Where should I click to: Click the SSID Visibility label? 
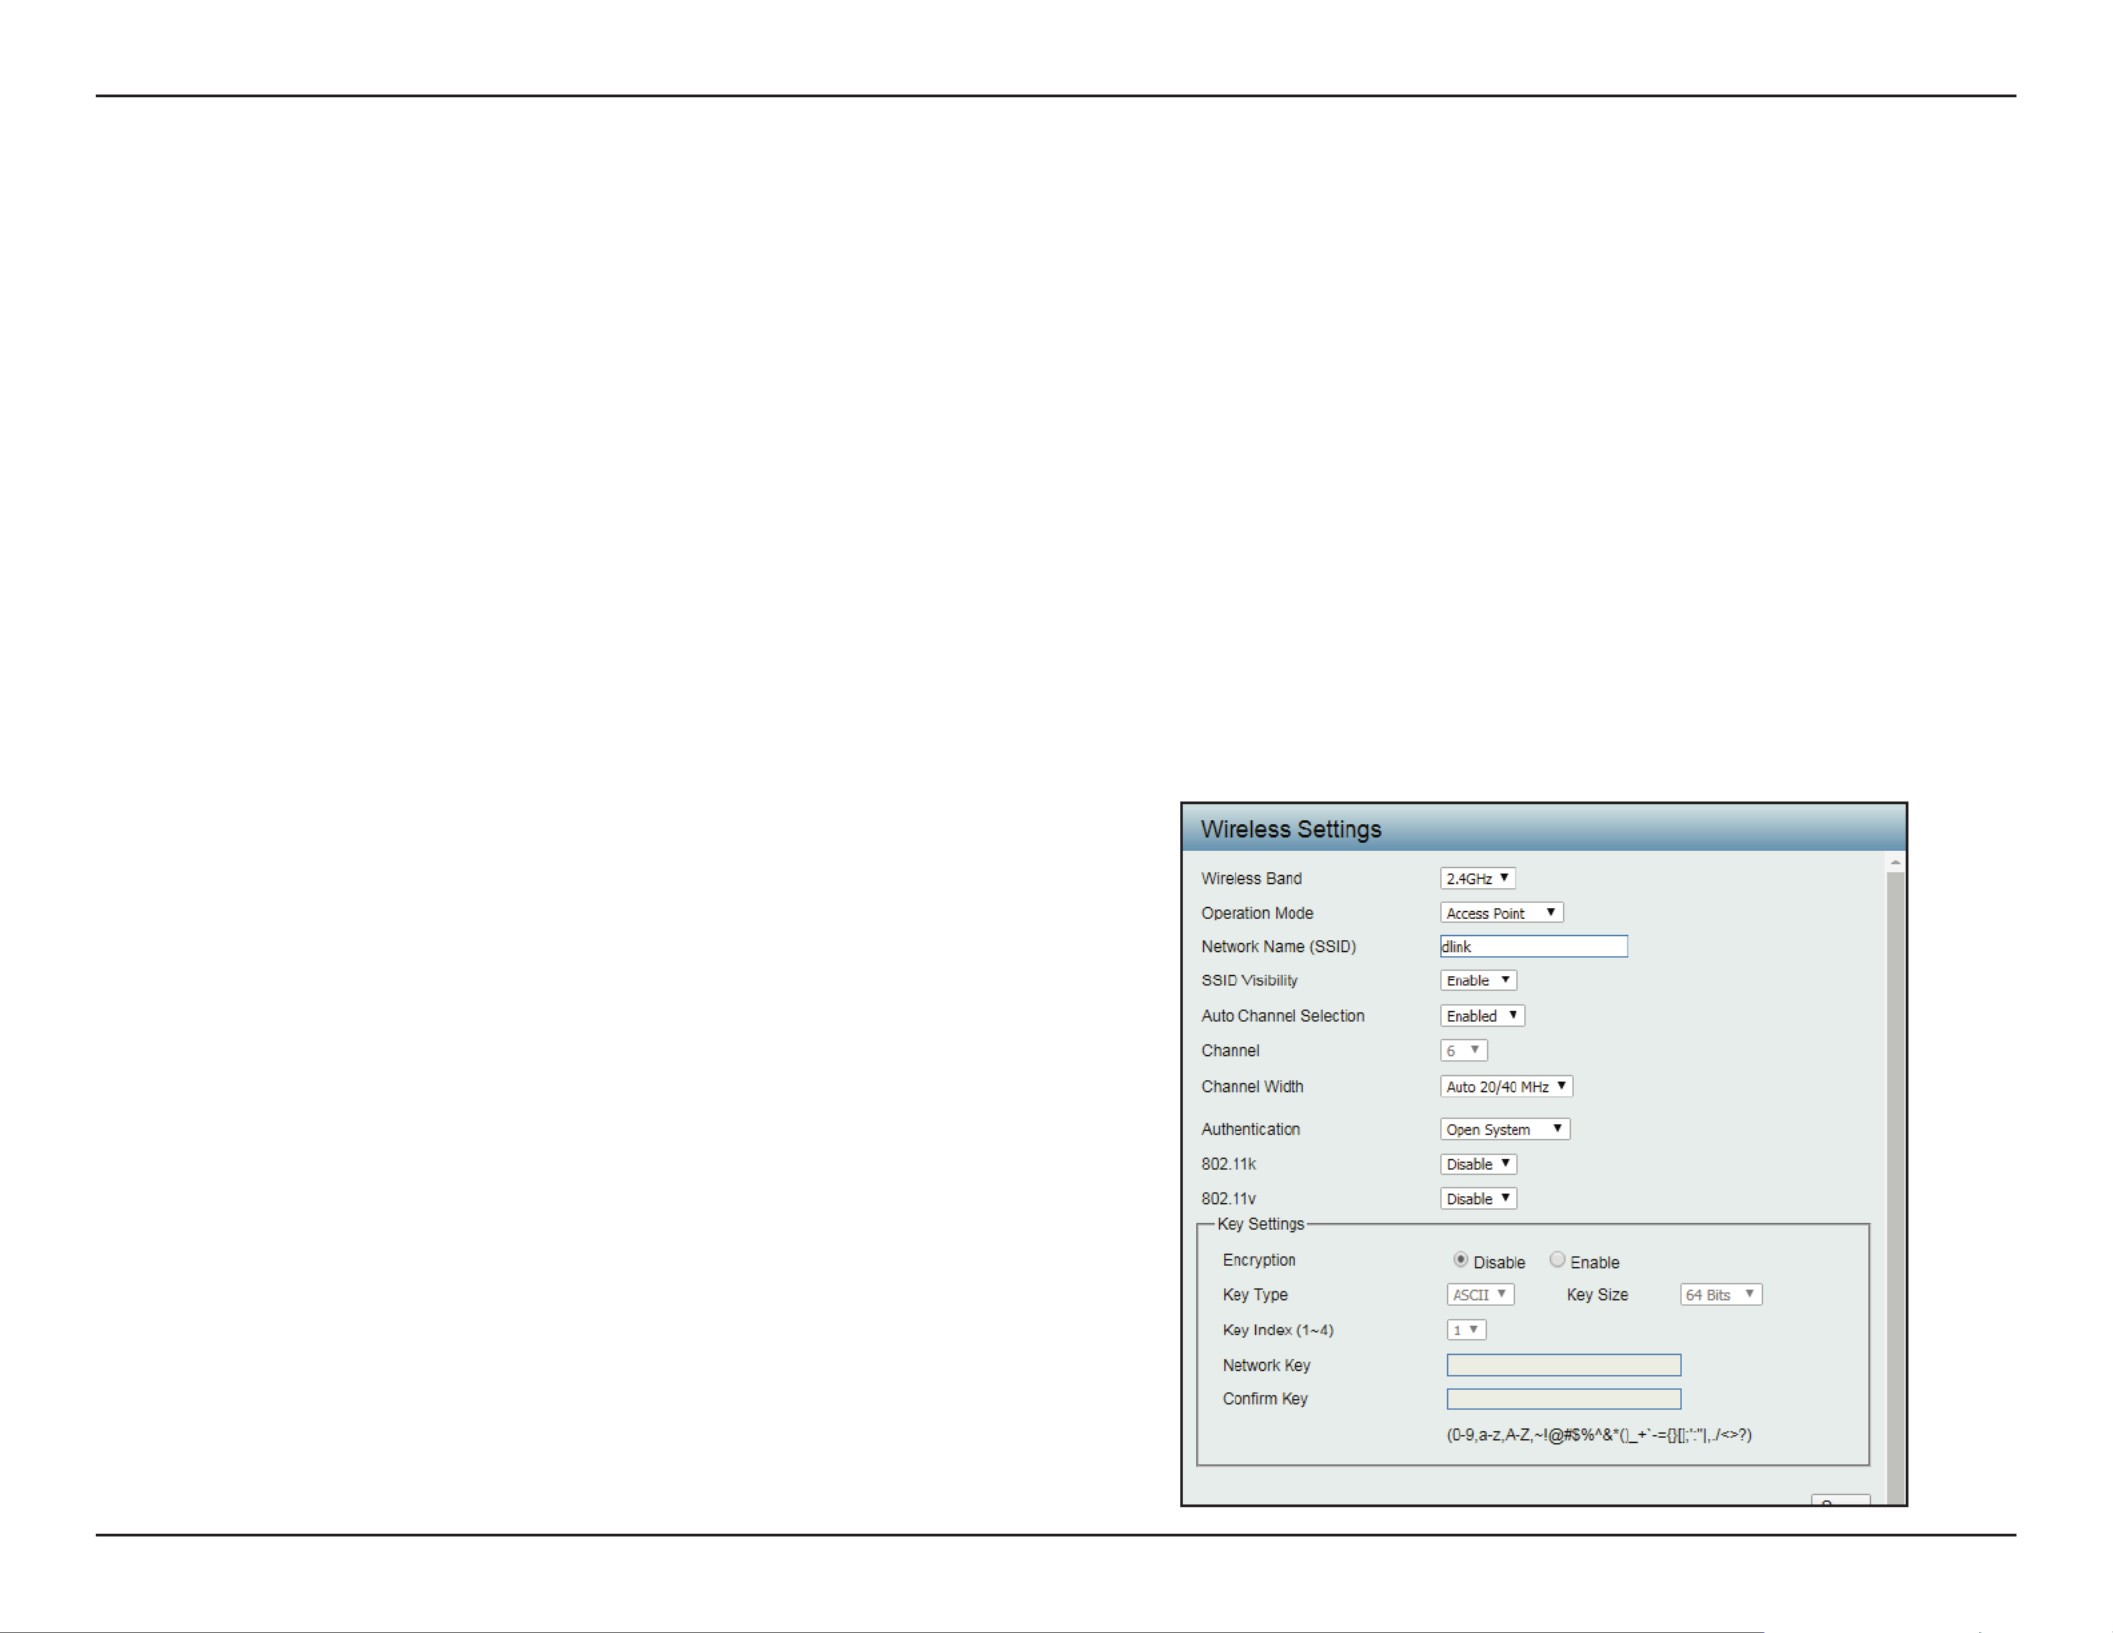tap(1249, 980)
